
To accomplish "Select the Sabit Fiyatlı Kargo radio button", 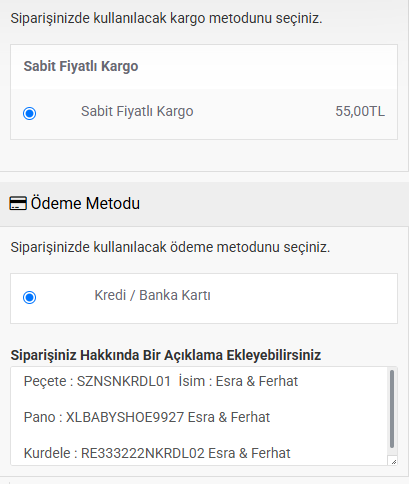I will tap(29, 113).
